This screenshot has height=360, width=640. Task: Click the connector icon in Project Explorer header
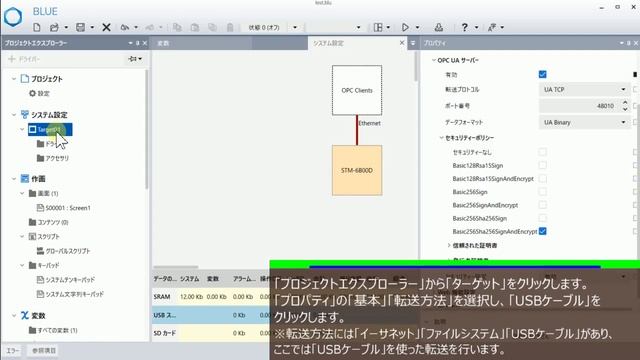[x=133, y=59]
